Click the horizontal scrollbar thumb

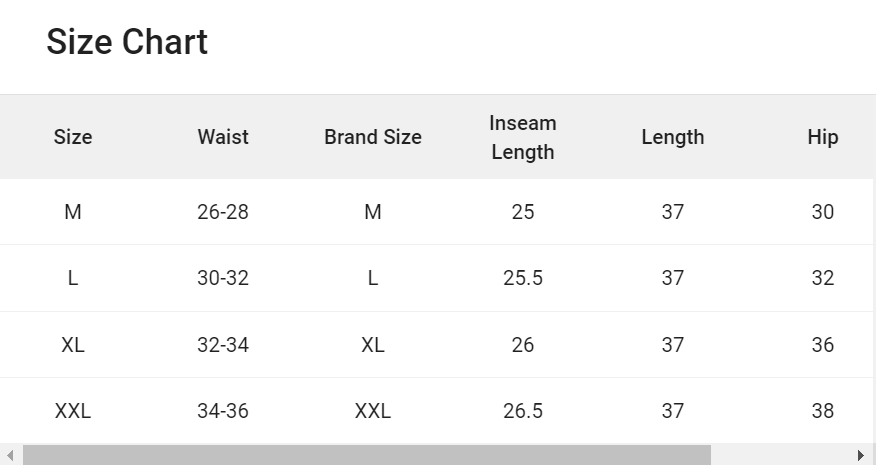click(x=366, y=456)
